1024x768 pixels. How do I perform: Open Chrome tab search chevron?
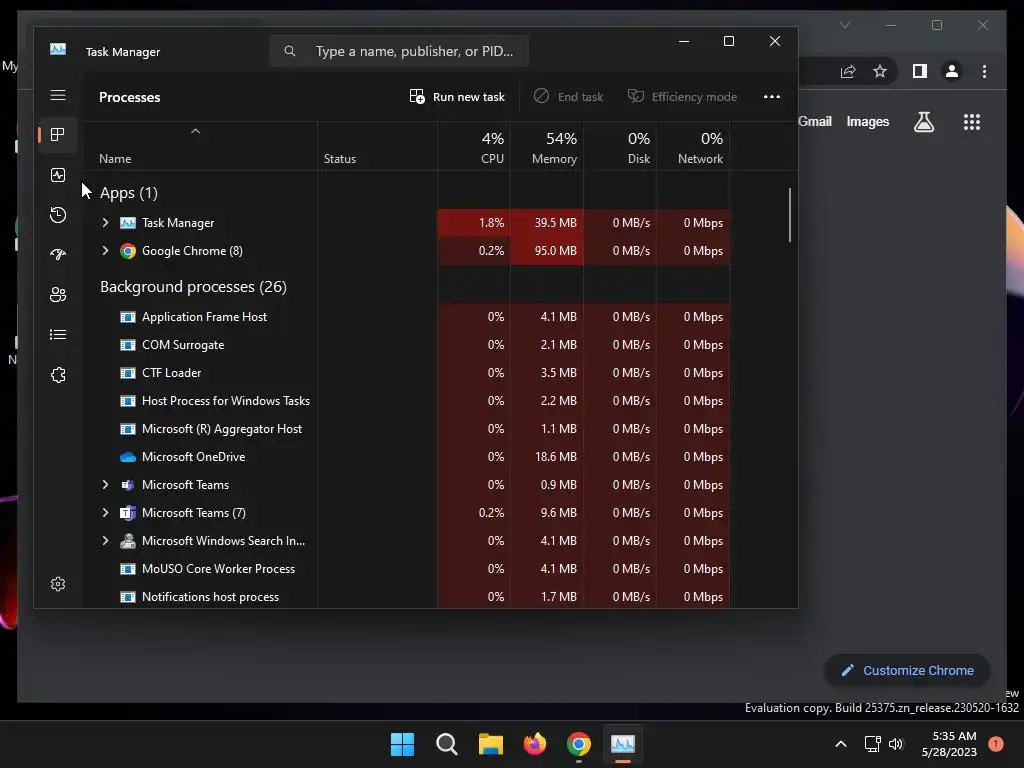tap(844, 25)
